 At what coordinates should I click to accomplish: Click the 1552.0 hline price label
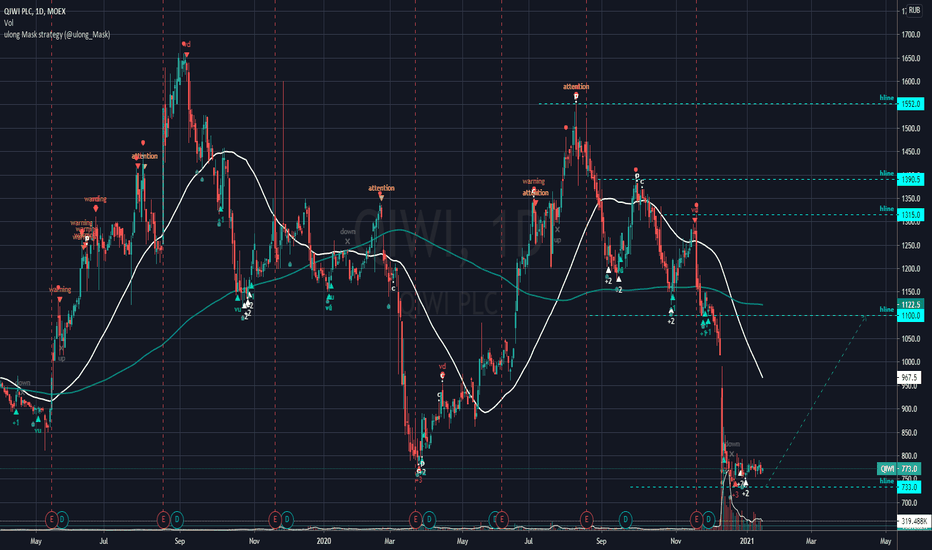[x=911, y=104]
